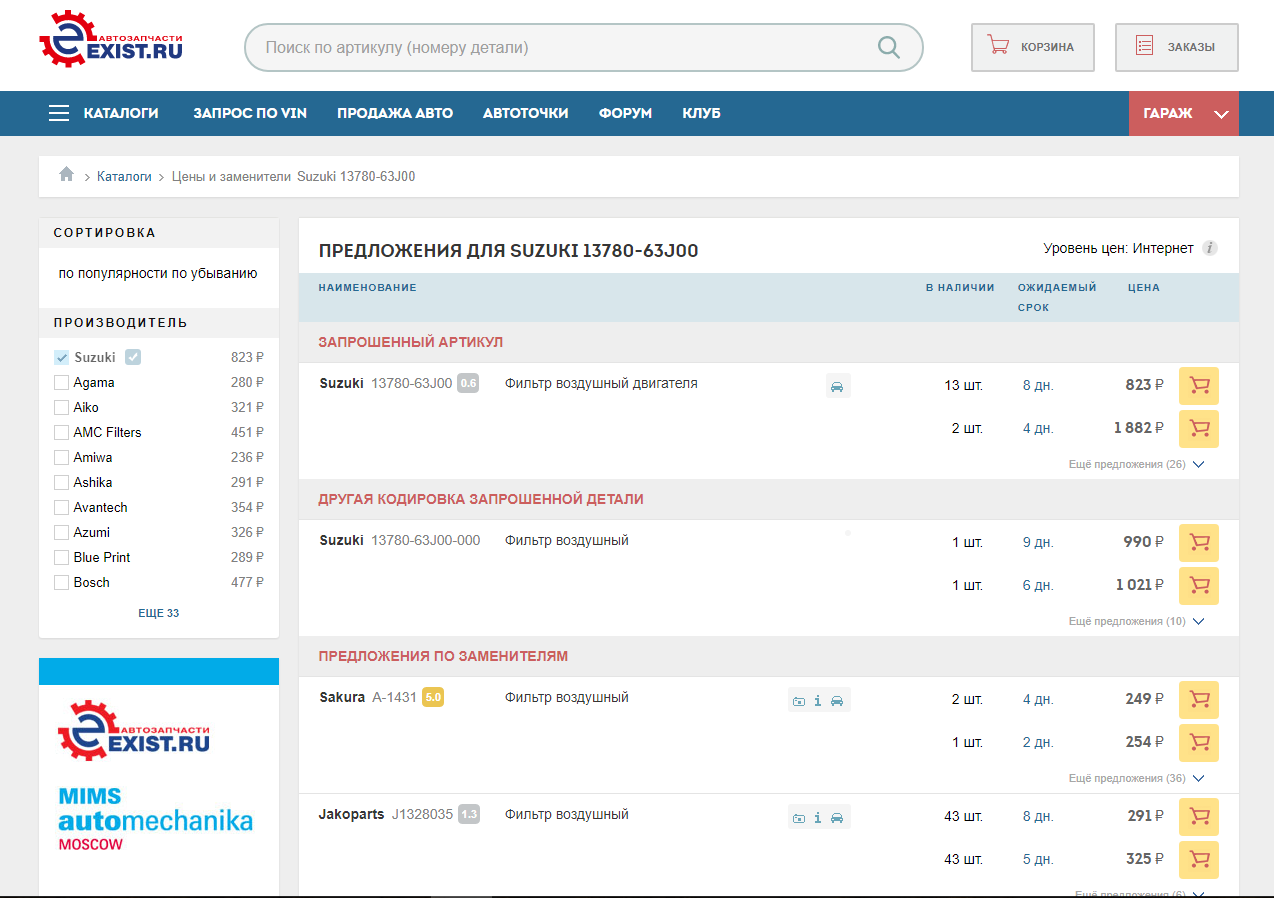Uncheck the Suzuki manufacturer filter
The width and height of the screenshot is (1274, 898).
[x=62, y=357]
